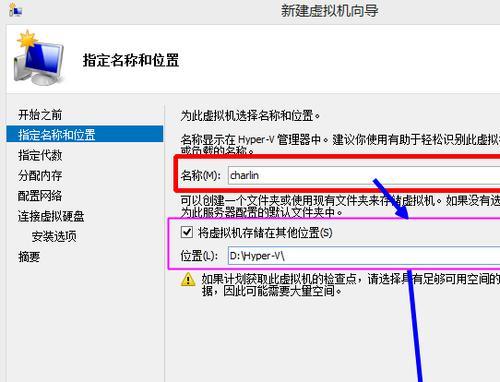500x382 pixels.
Task: Click the yellow warning triangle icon
Action: 188,280
